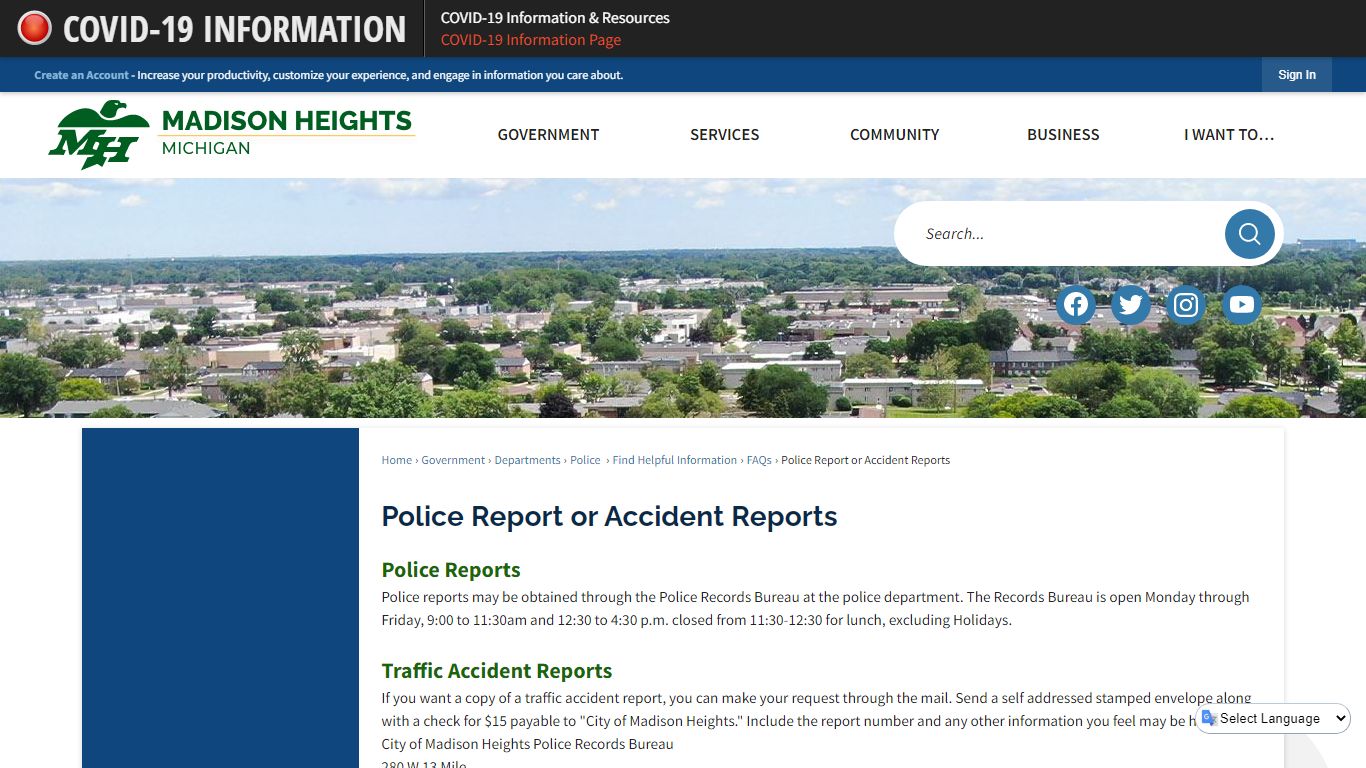Open the Services menu

[724, 135]
